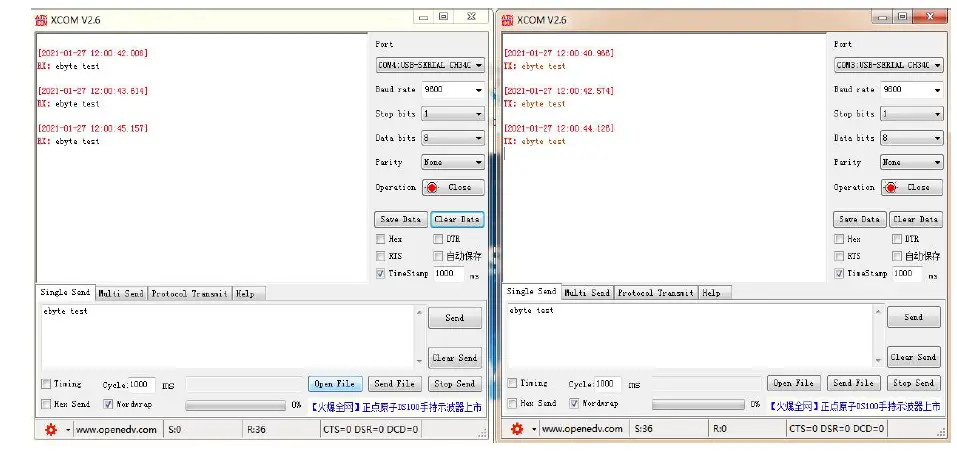This screenshot has width=957, height=456.
Task: Click Stop Send button in left window
Action: click(455, 384)
